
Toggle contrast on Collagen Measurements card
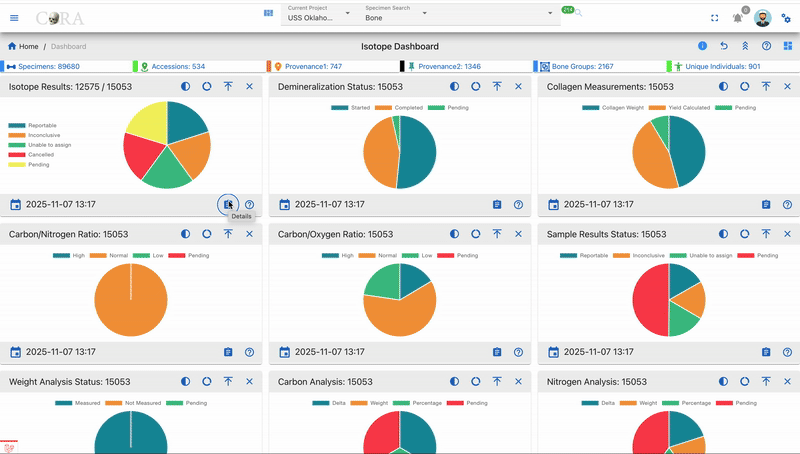[723, 86]
